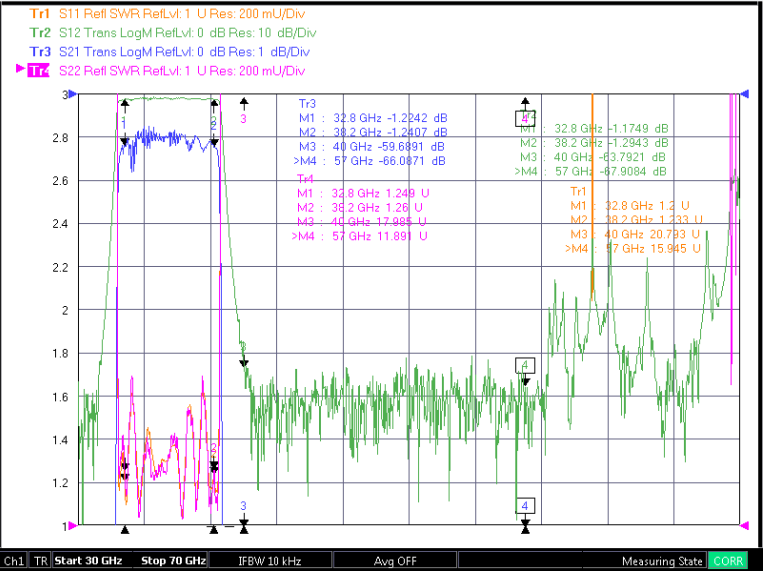Select boxed blue marker 4 near bottom
Viewport: 763px width, 571px height.
point(525,506)
